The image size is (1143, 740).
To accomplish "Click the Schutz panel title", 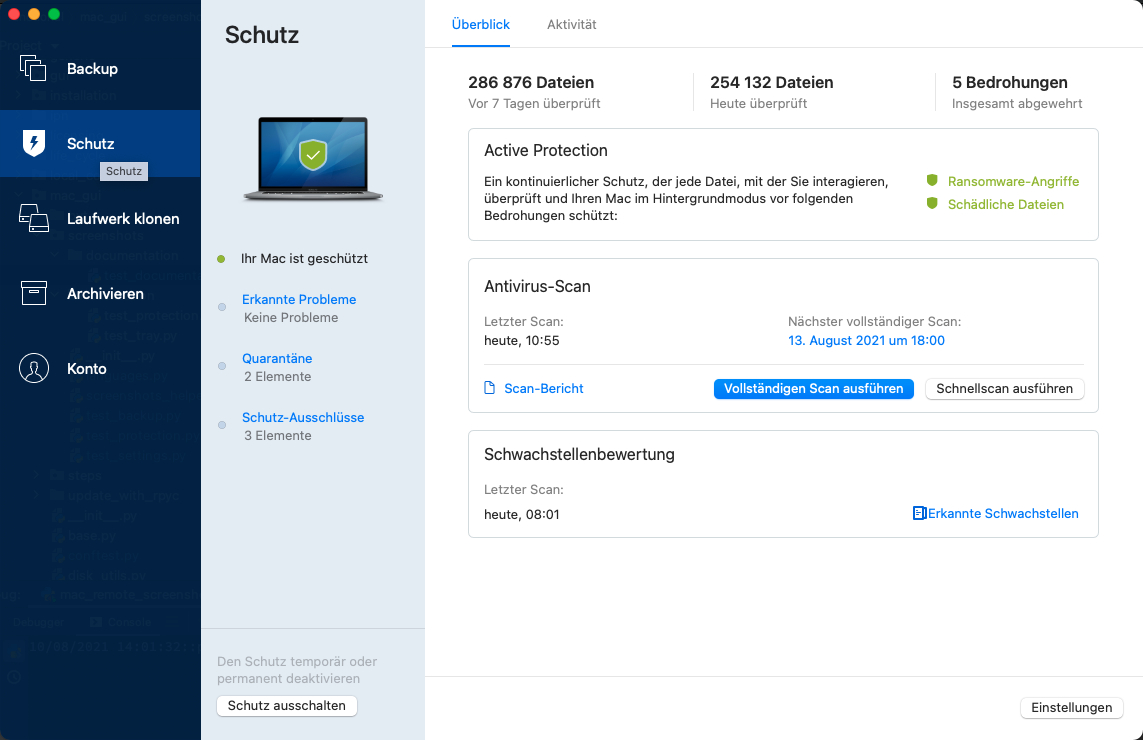I will tap(262, 35).
